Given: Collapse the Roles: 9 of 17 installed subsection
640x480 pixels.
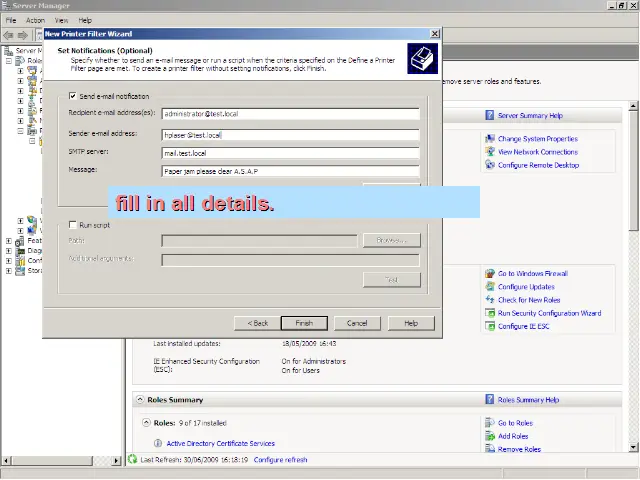Looking at the screenshot, I should 146,422.
